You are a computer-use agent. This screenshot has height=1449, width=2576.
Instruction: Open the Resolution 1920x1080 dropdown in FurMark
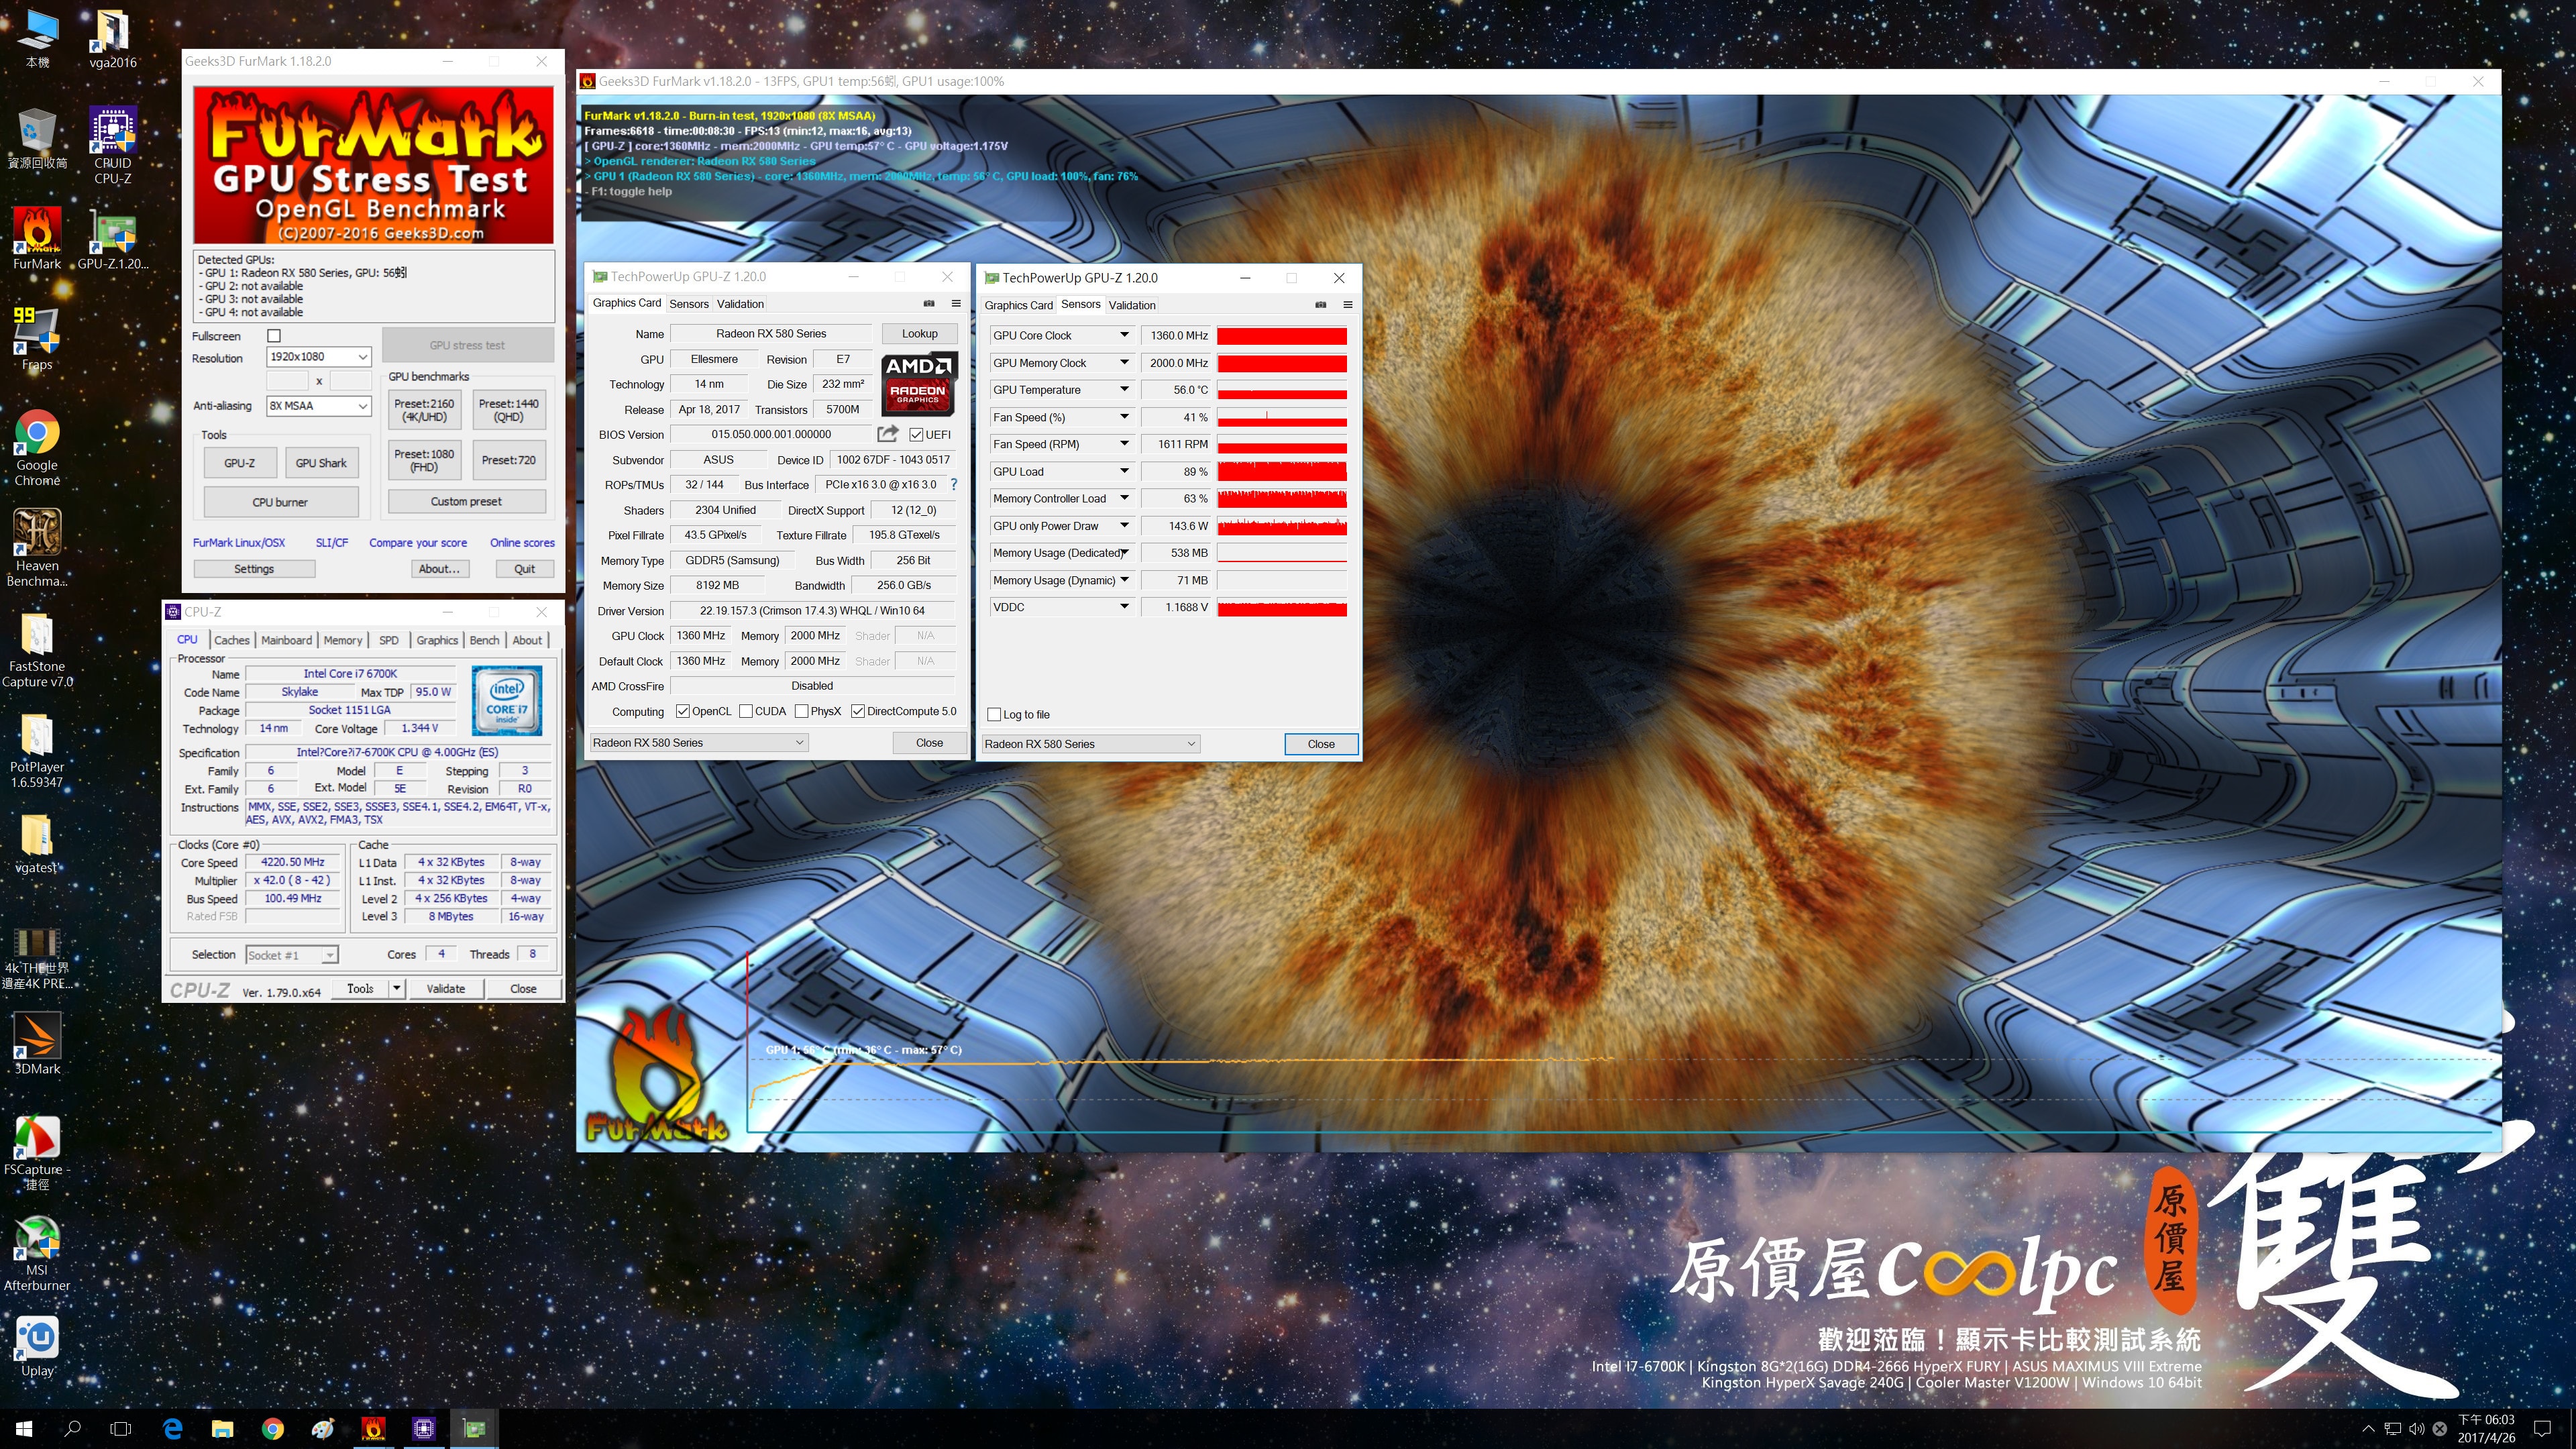coord(319,357)
